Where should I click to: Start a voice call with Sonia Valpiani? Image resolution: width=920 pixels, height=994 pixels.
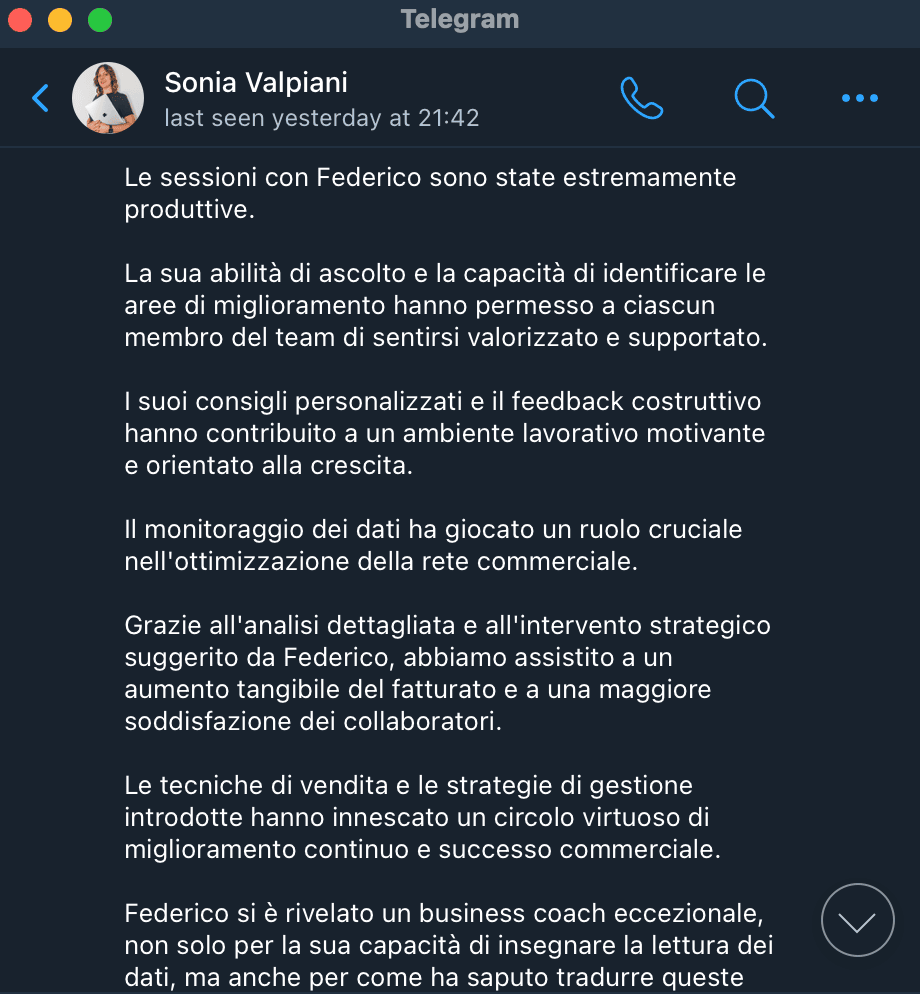tap(641, 98)
